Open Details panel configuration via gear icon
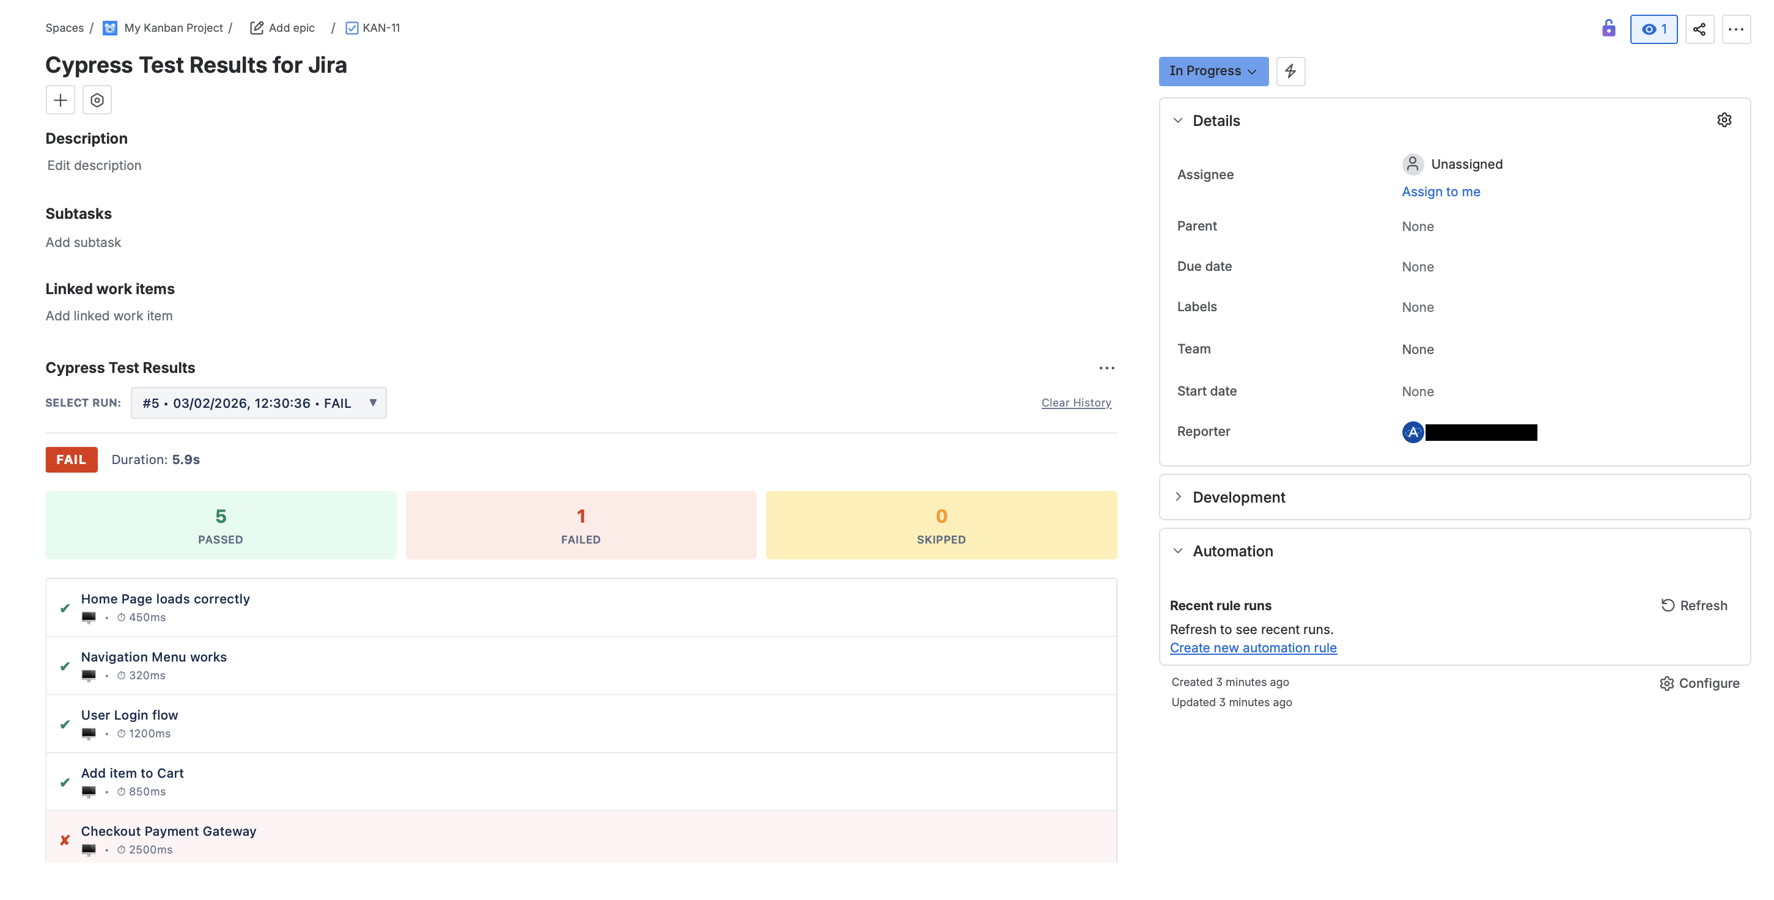Screen dimensions: 1774x900 [1724, 119]
